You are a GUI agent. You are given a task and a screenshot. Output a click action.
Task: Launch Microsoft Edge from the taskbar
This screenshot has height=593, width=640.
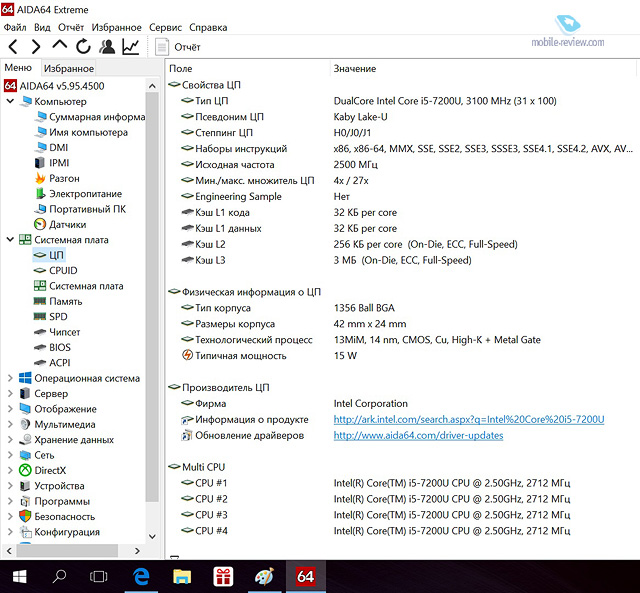pos(141,576)
